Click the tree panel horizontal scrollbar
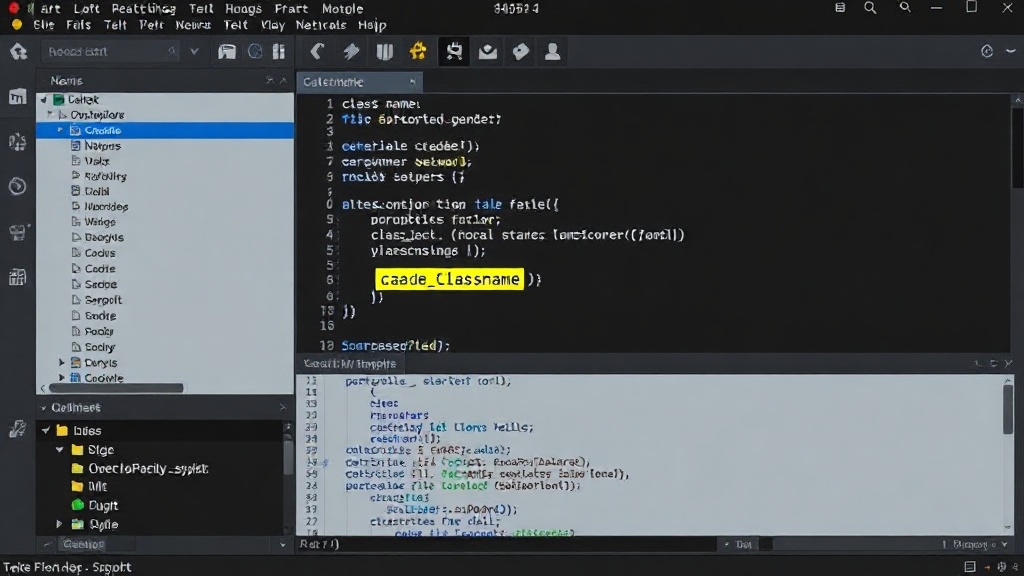This screenshot has width=1024, height=576. point(116,388)
